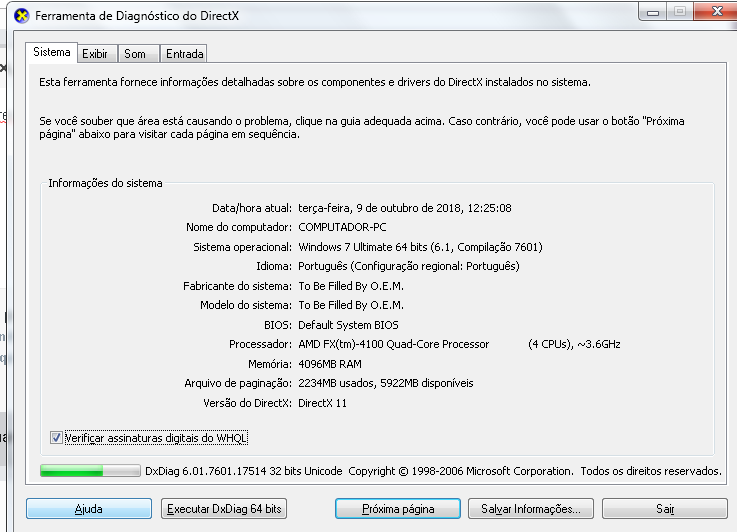Viewport: 737px width, 532px height.
Task: Click Fabricante do sistema value 'To Be Filled By O.E.M.'
Action: (x=351, y=286)
